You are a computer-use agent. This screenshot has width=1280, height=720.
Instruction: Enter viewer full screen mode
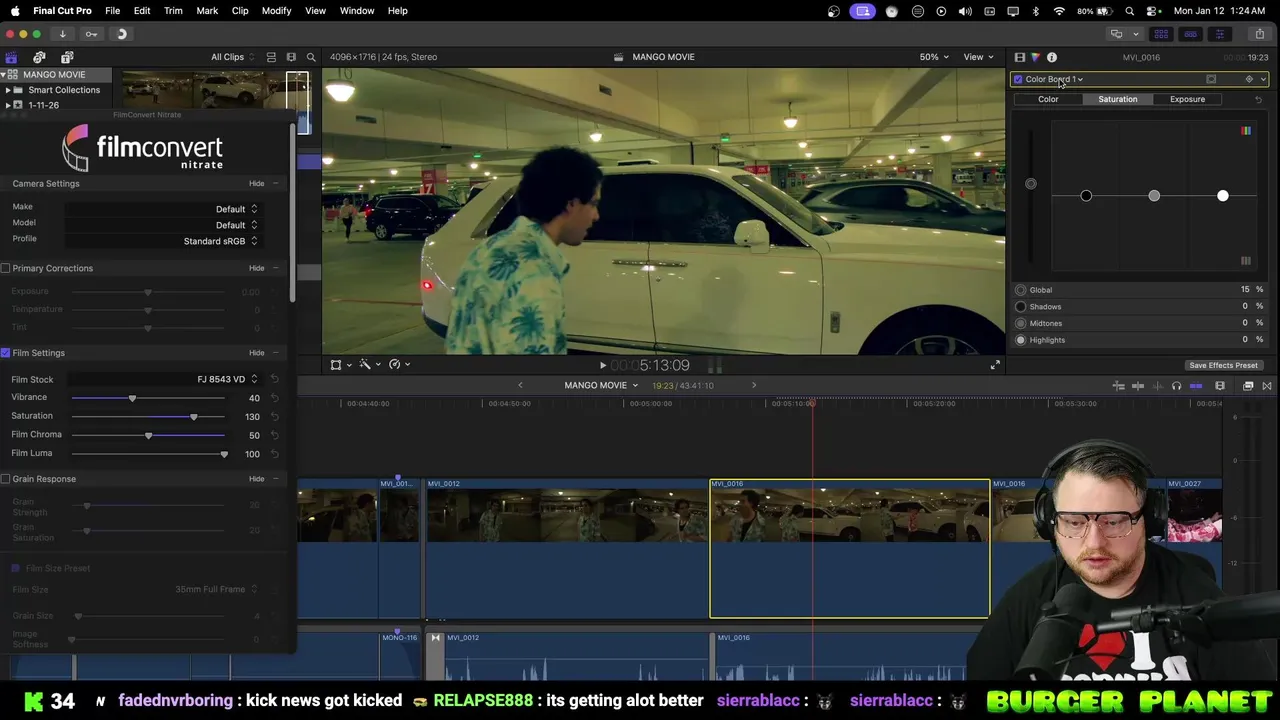[995, 365]
